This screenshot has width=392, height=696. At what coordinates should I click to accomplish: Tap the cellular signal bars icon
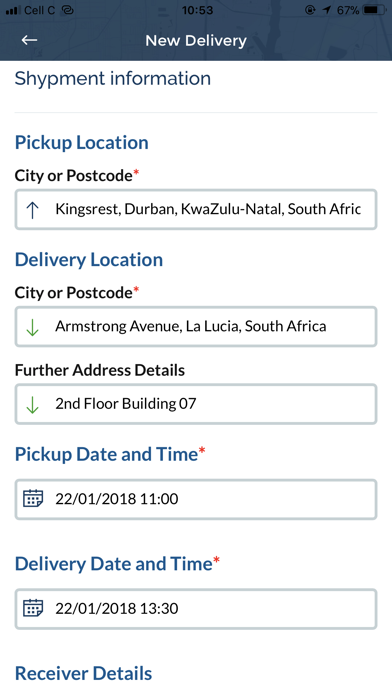pos(13,10)
